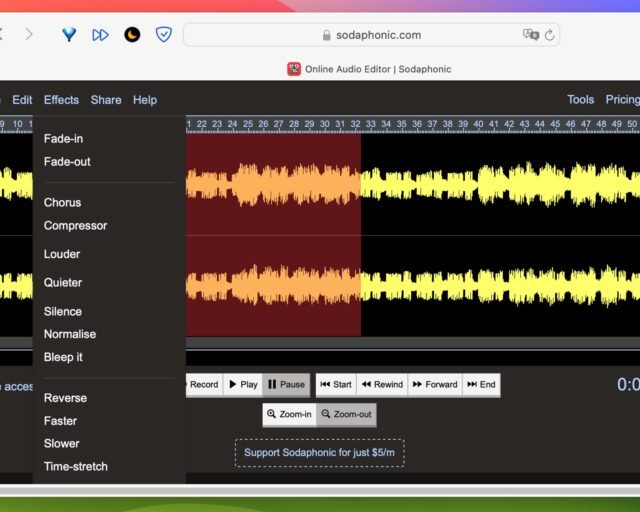Pause the audio playback

tap(286, 384)
